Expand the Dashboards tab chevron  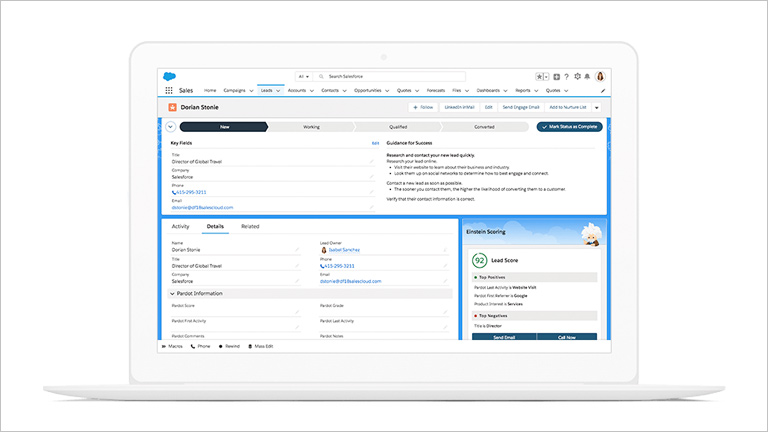tap(505, 91)
